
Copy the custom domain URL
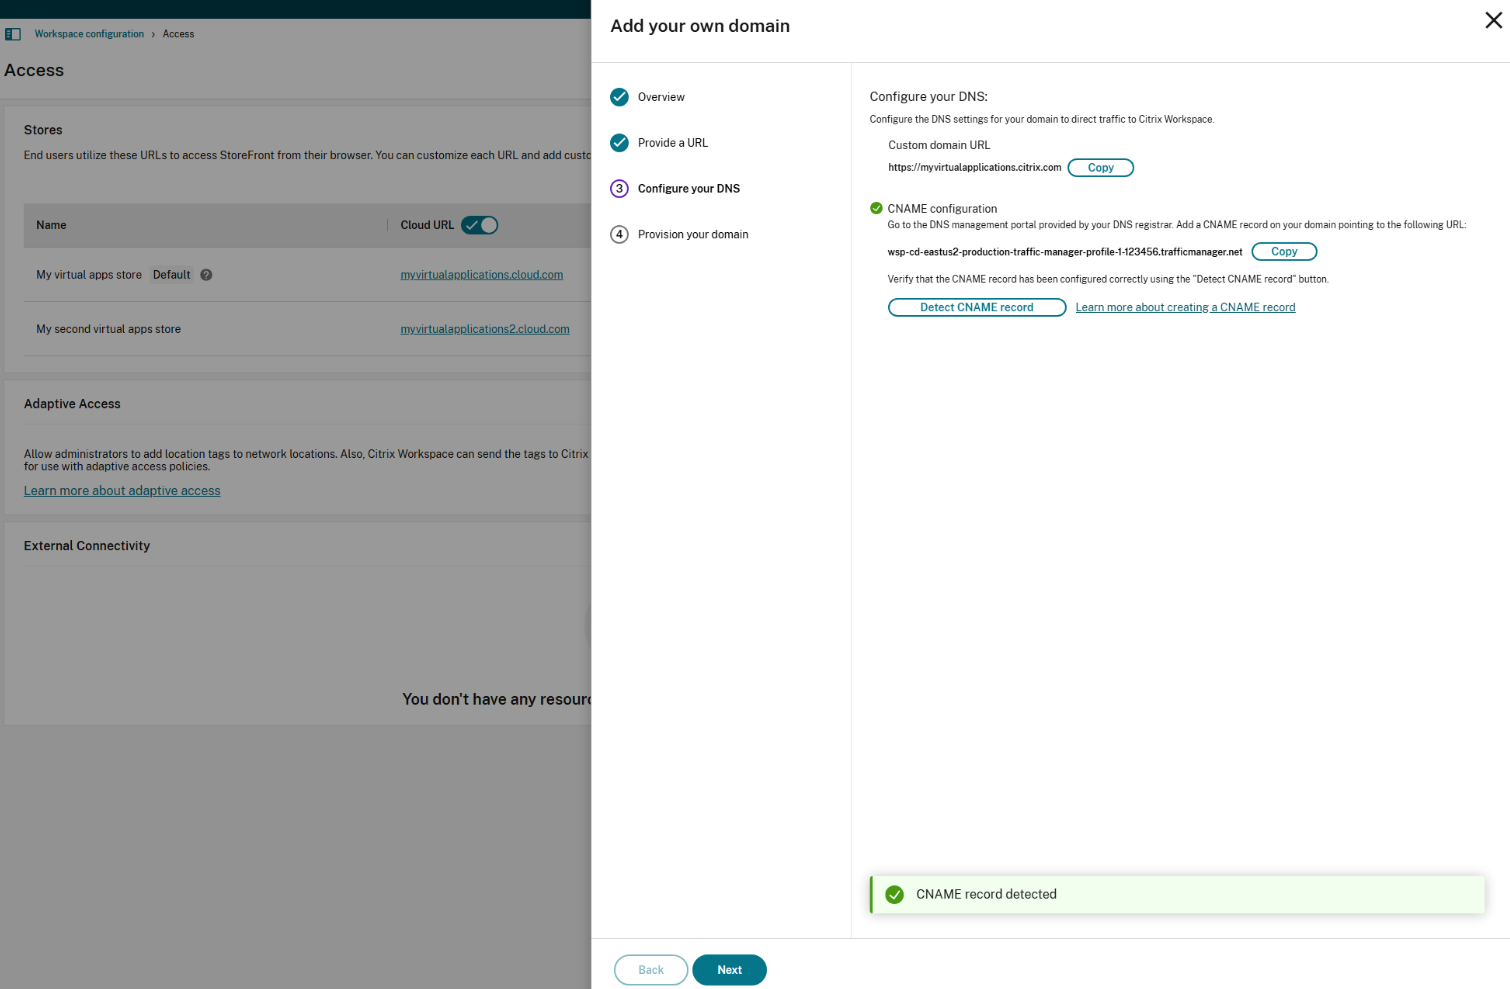click(1101, 168)
